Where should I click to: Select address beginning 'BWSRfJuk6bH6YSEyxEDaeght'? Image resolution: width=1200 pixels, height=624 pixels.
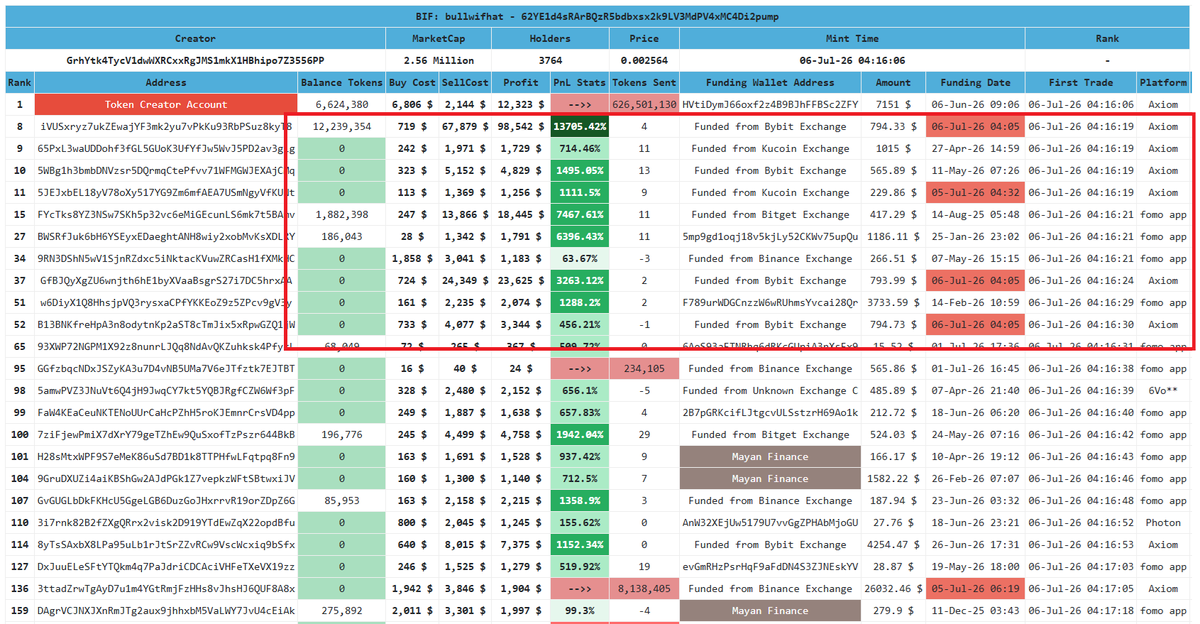coord(166,236)
